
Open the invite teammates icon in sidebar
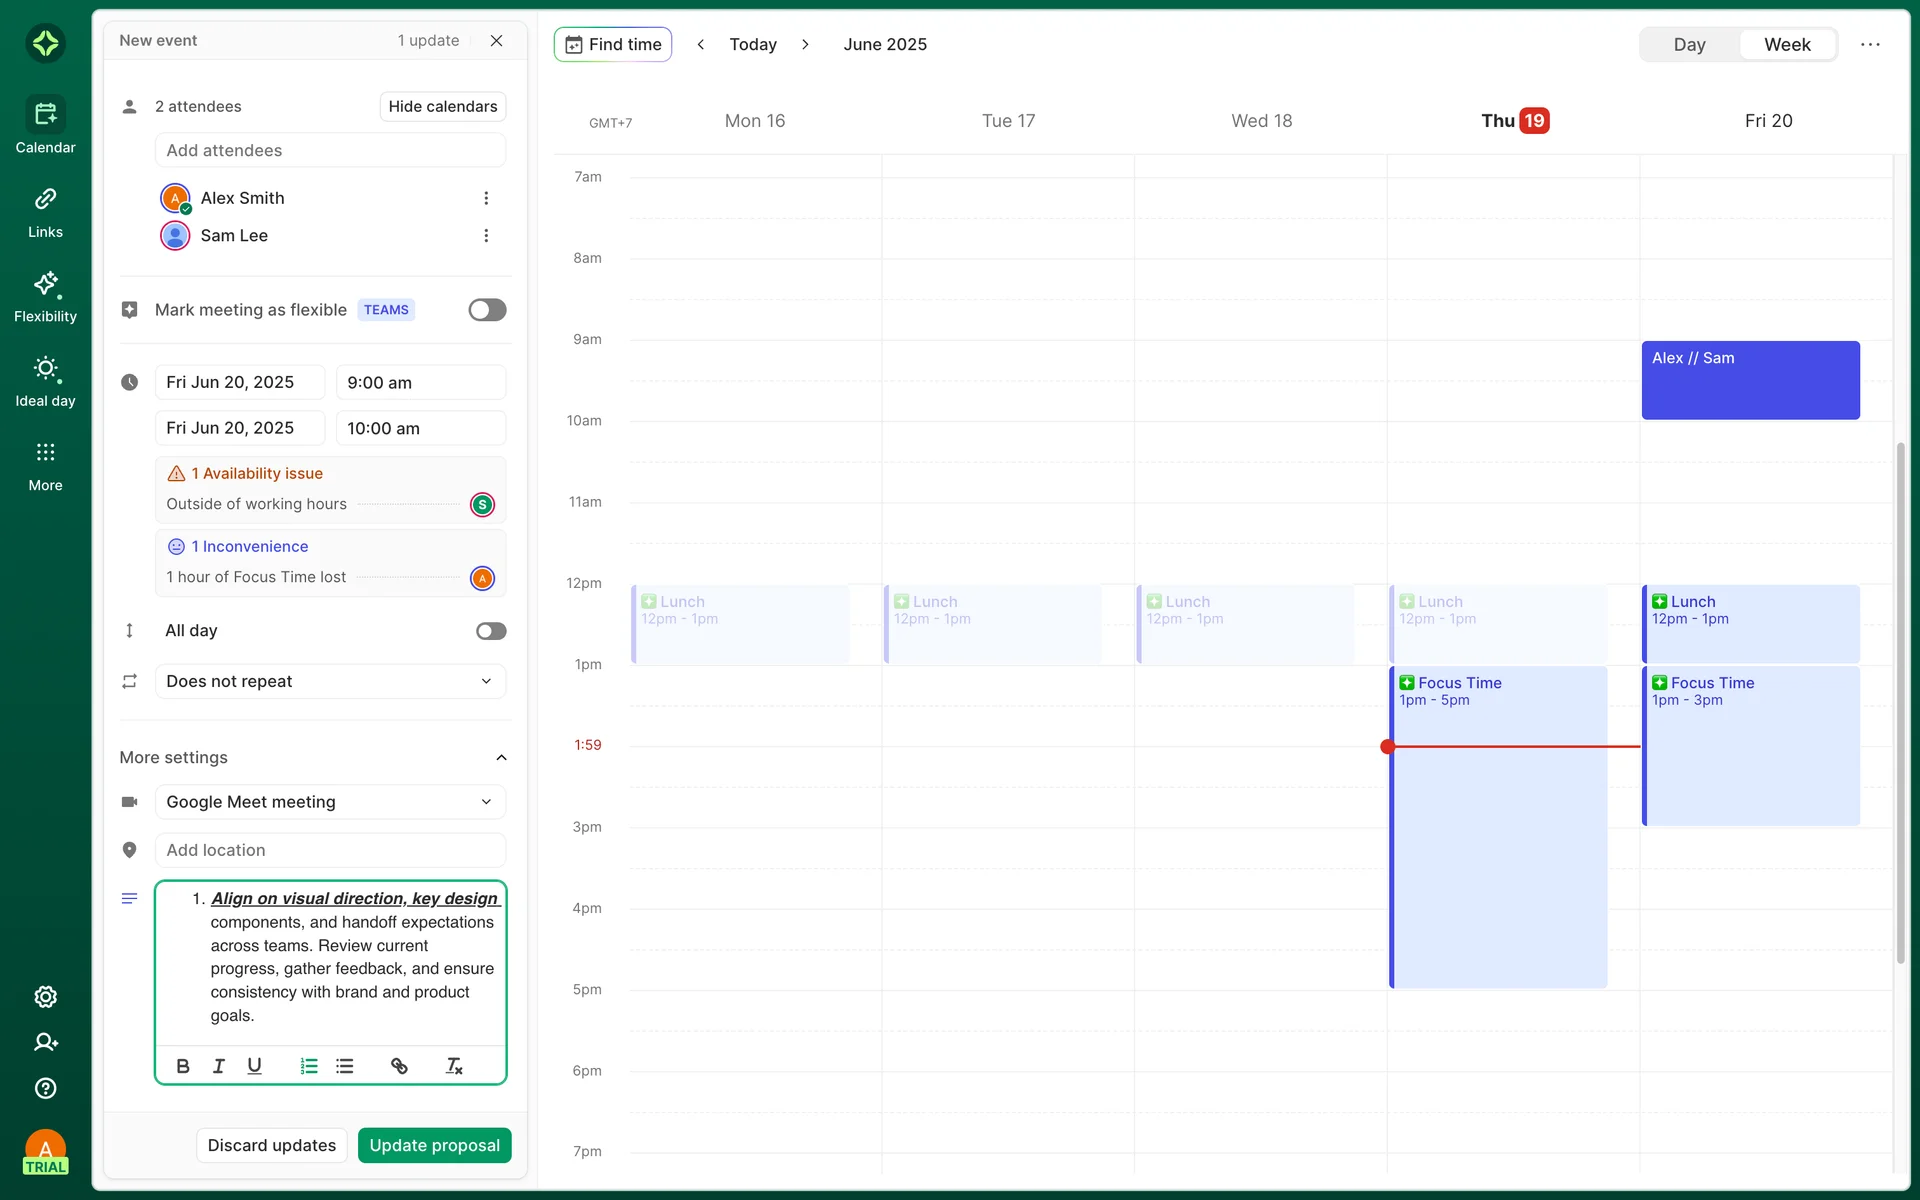[x=45, y=1042]
